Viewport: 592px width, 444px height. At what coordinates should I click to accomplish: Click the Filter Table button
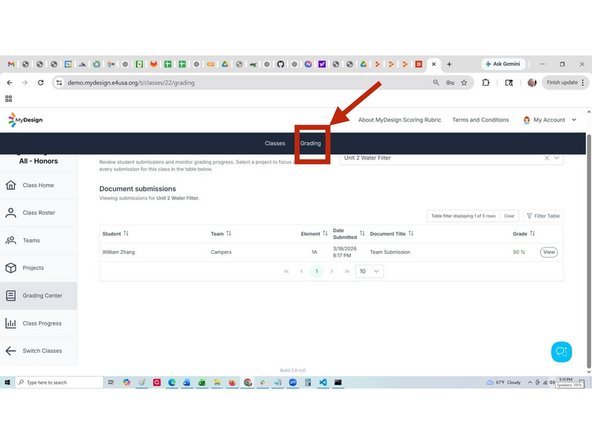543,216
